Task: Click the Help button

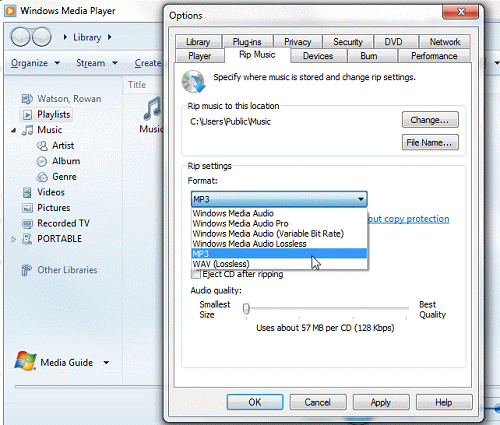Action: coord(444,402)
